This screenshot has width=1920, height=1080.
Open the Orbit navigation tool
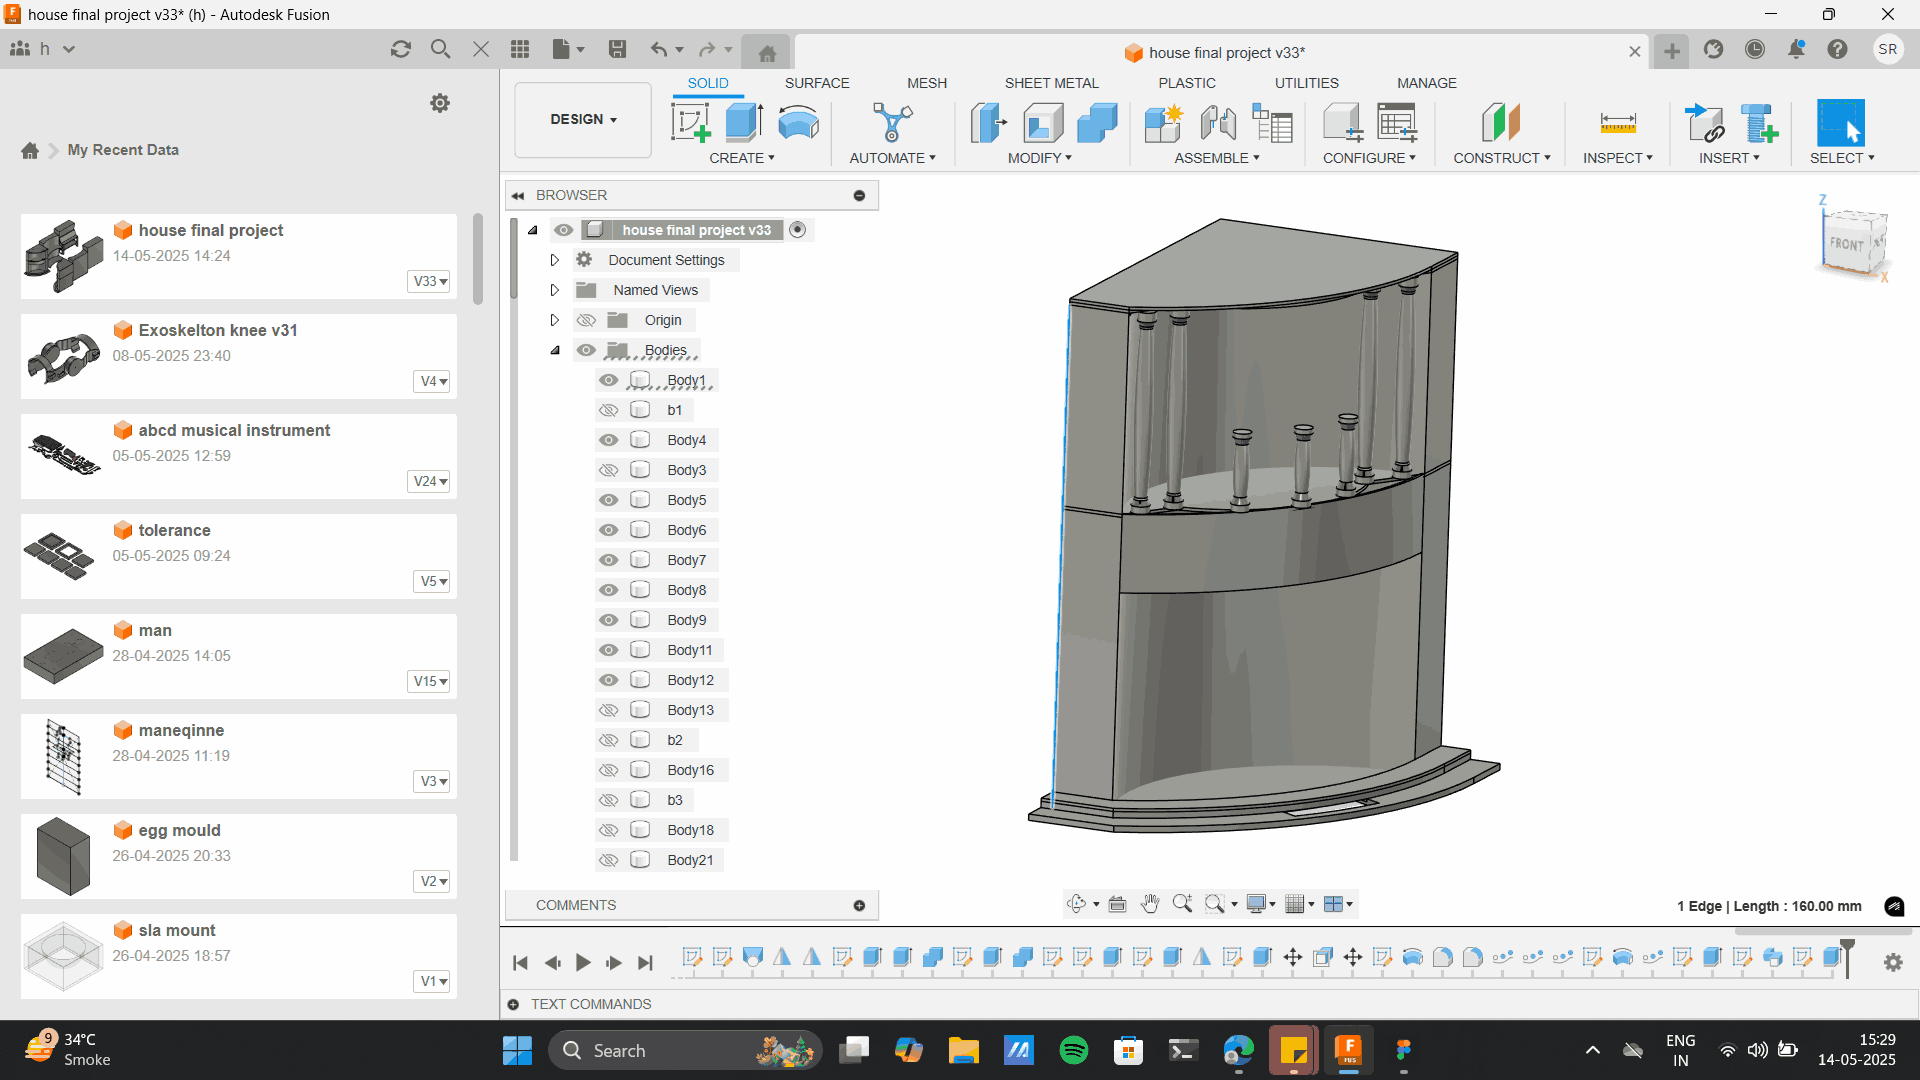1076,904
